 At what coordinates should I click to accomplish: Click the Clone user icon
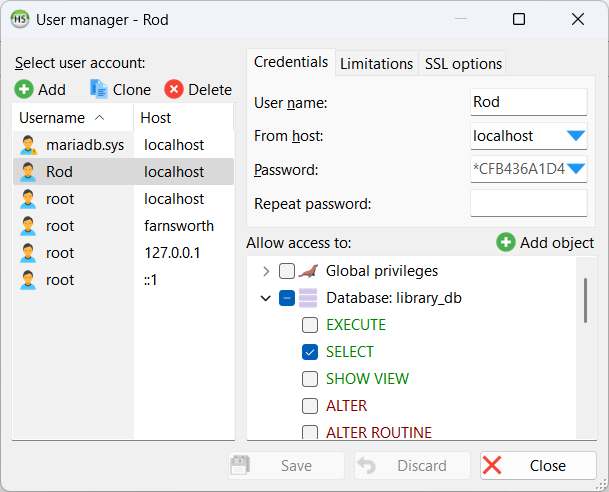99,90
